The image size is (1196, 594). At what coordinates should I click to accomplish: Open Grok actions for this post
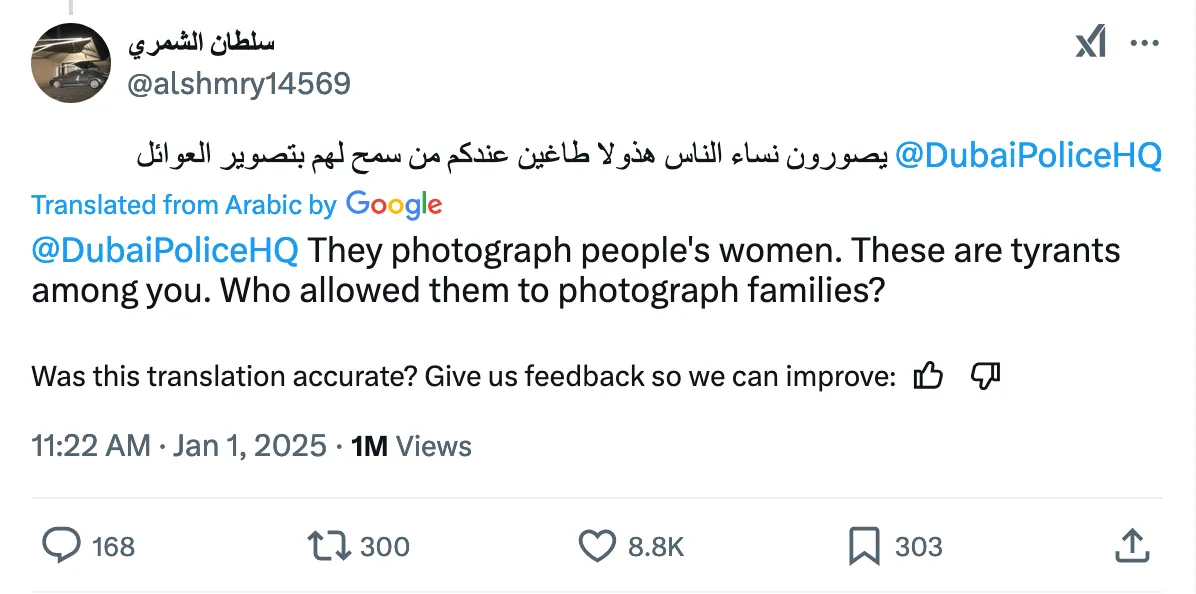pos(1090,44)
